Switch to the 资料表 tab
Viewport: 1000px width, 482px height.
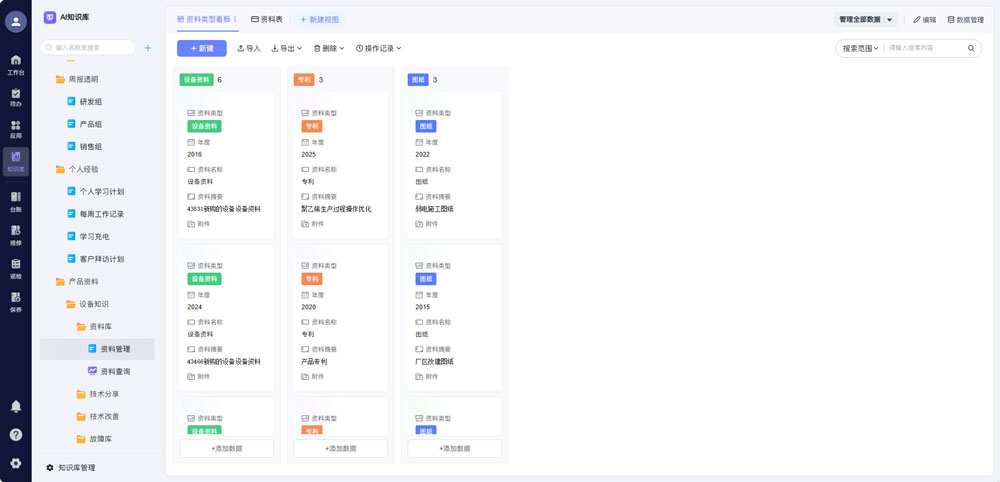pyautogui.click(x=267, y=19)
